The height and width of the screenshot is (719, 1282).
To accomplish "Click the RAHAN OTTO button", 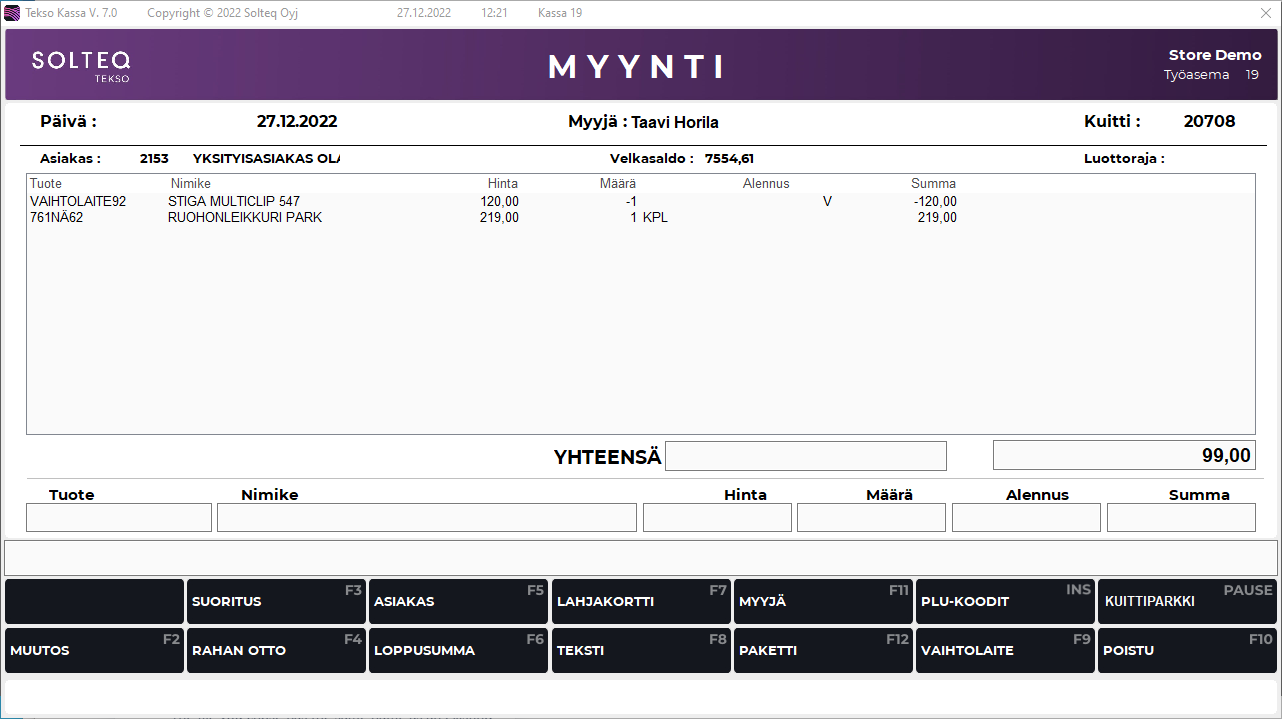I will [x=276, y=650].
